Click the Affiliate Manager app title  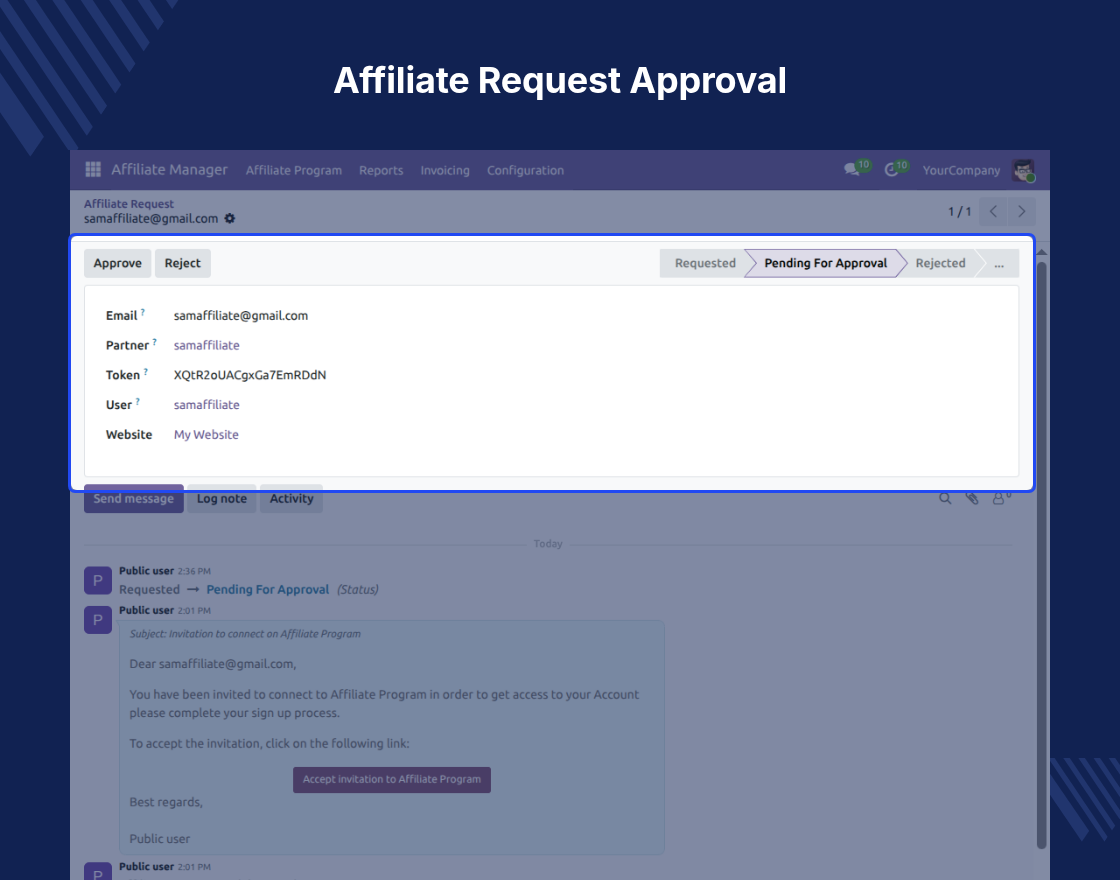tap(169, 169)
